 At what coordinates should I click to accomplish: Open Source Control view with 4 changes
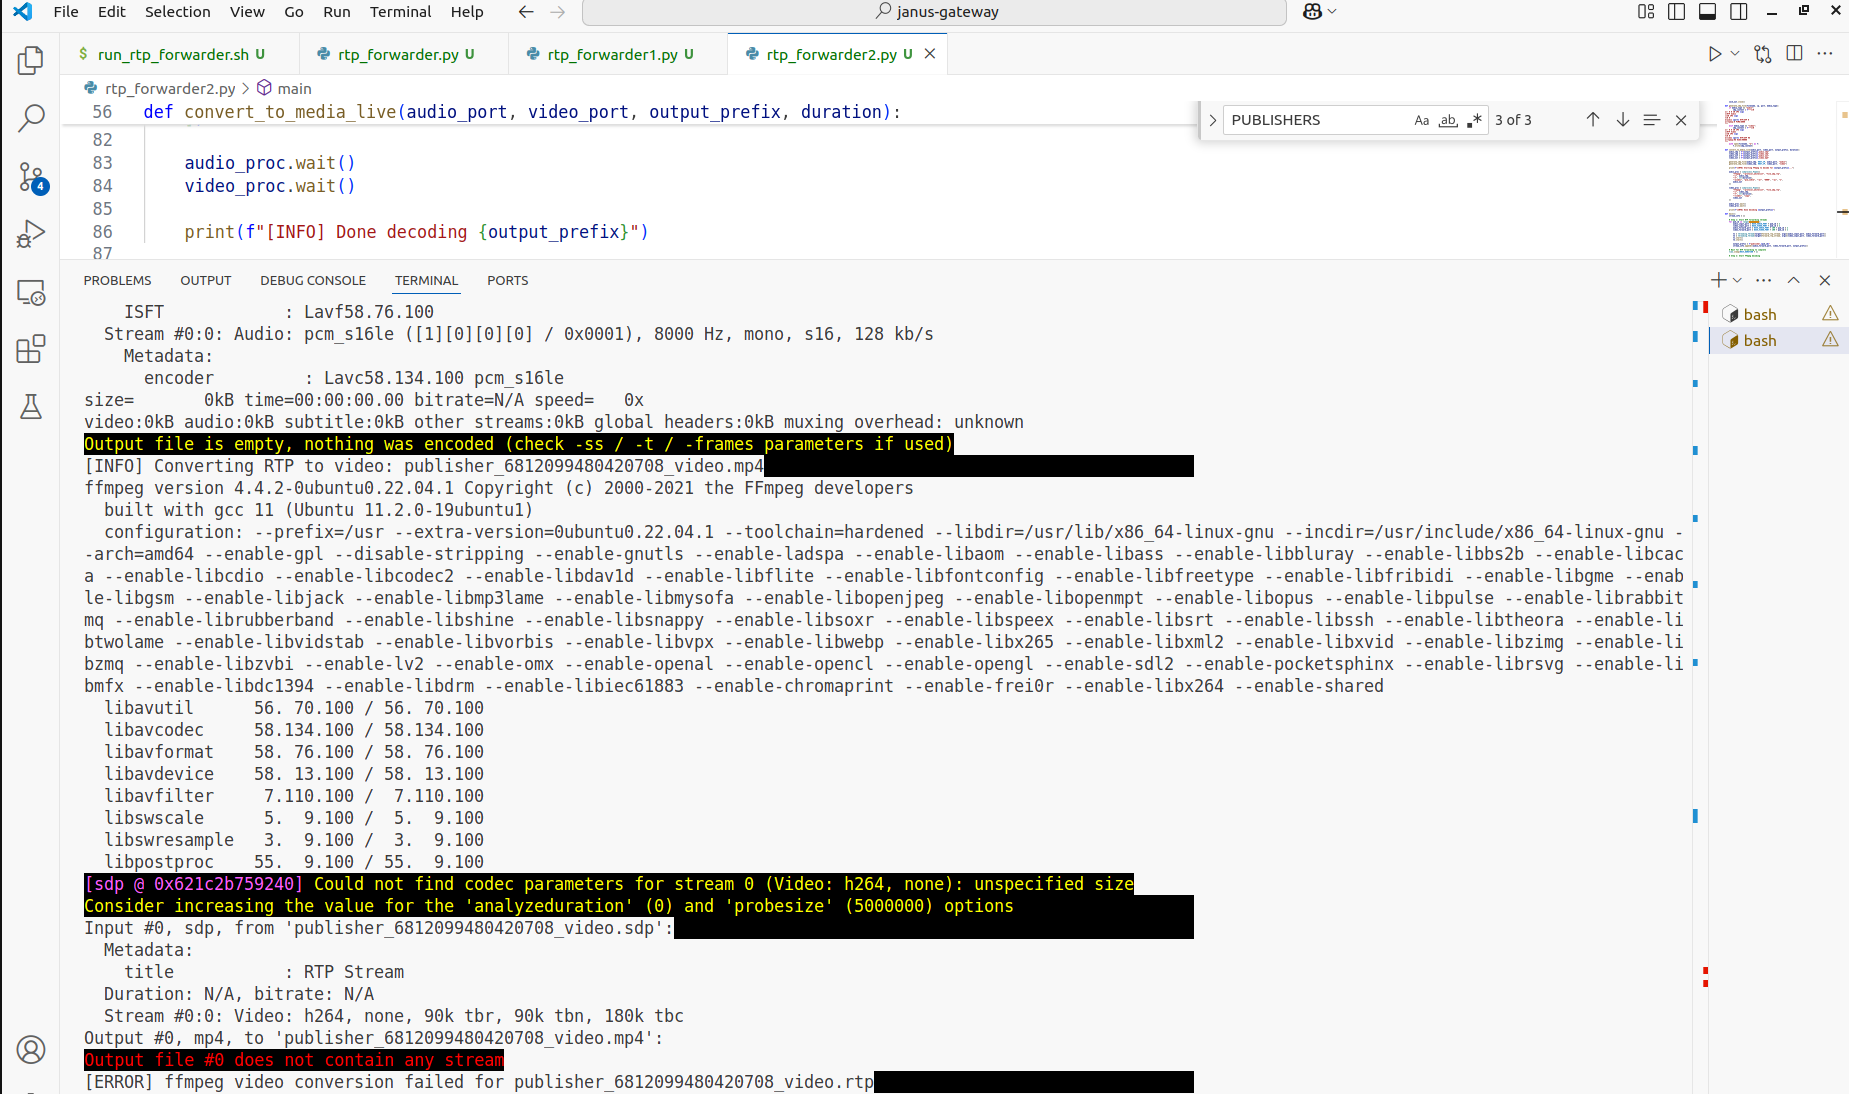point(31,178)
